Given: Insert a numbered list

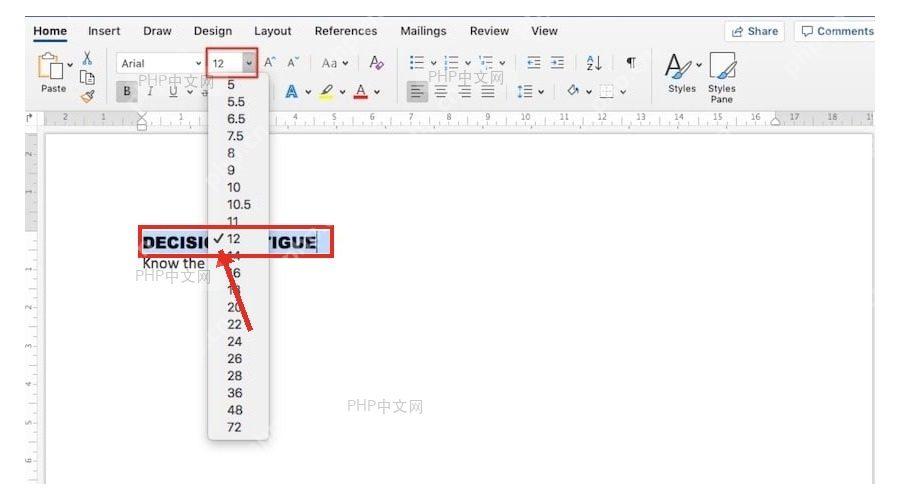Looking at the screenshot, I should (x=452, y=63).
